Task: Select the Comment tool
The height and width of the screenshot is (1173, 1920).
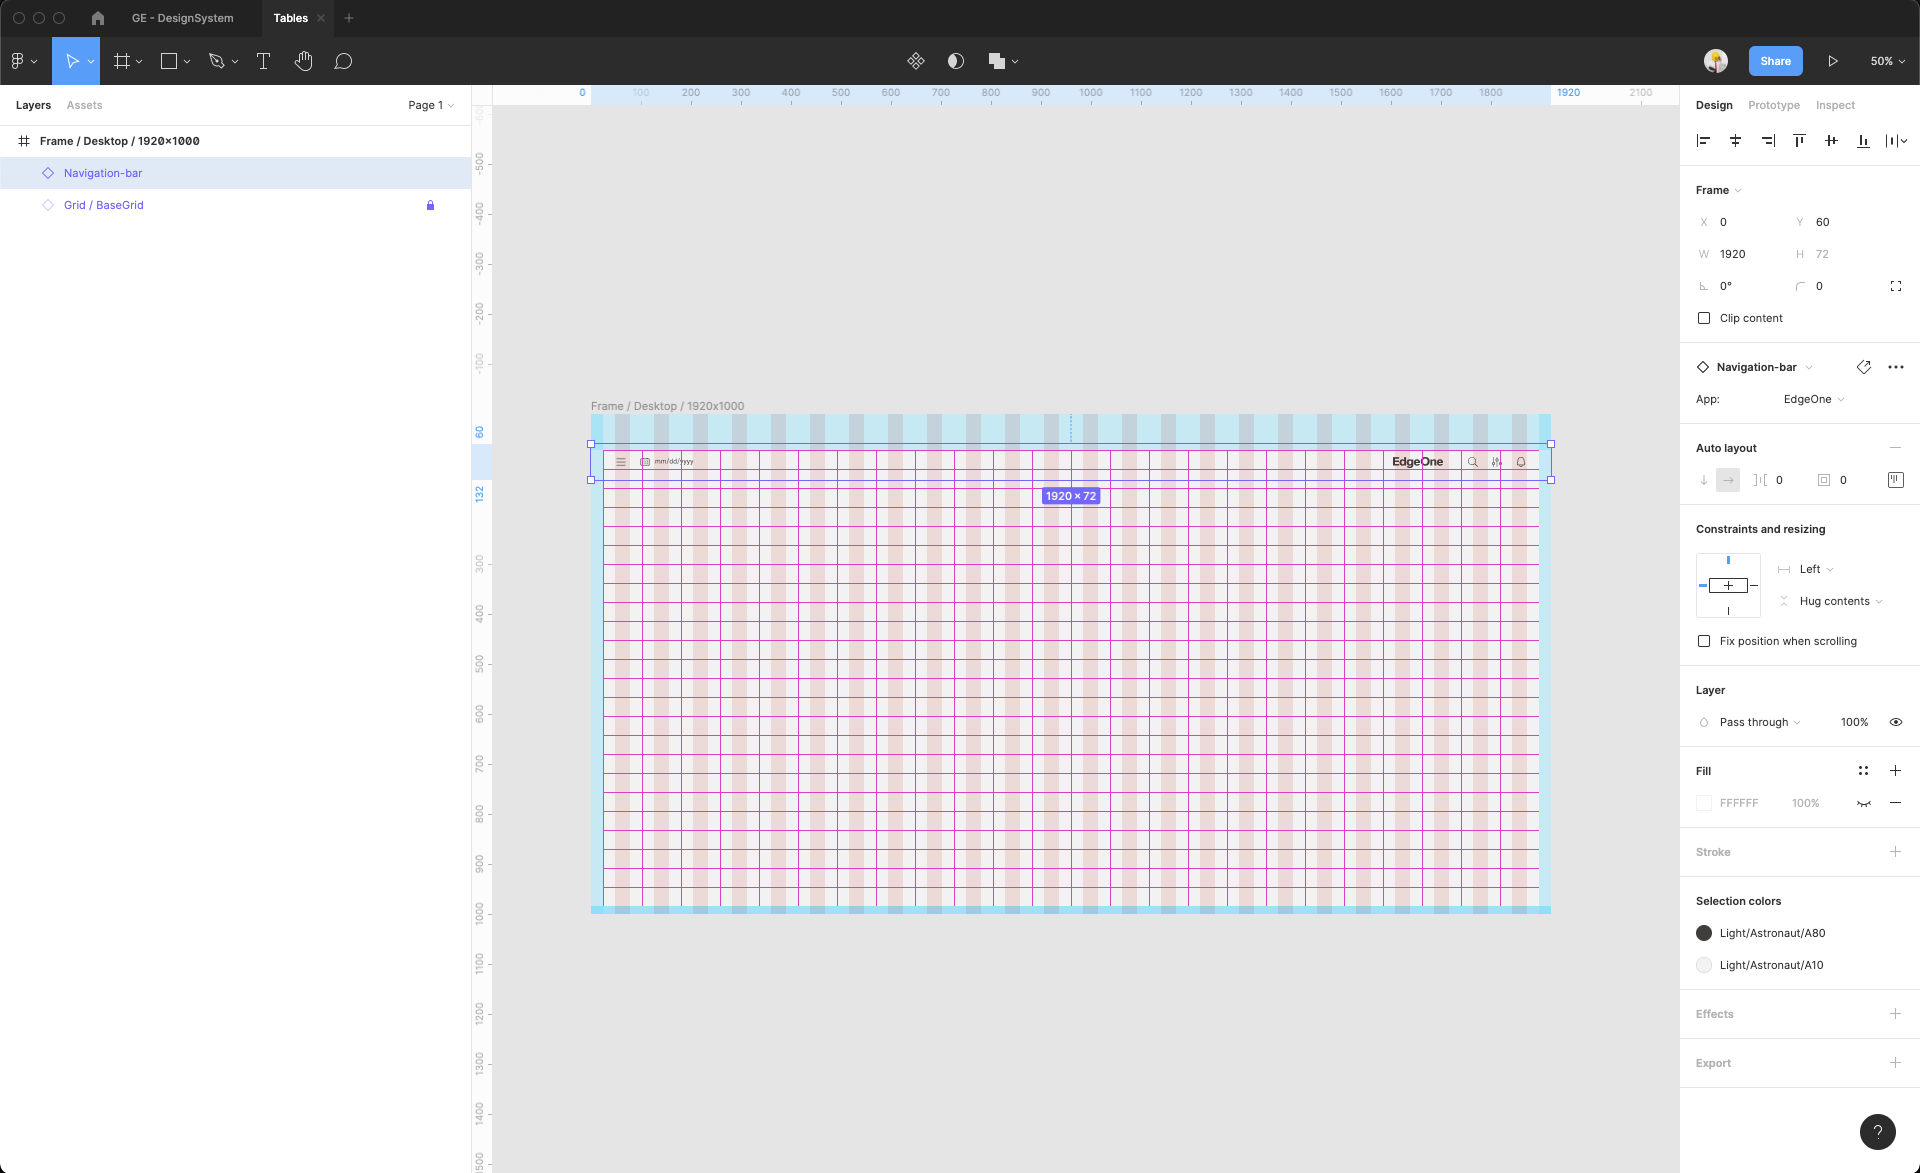Action: (x=343, y=61)
